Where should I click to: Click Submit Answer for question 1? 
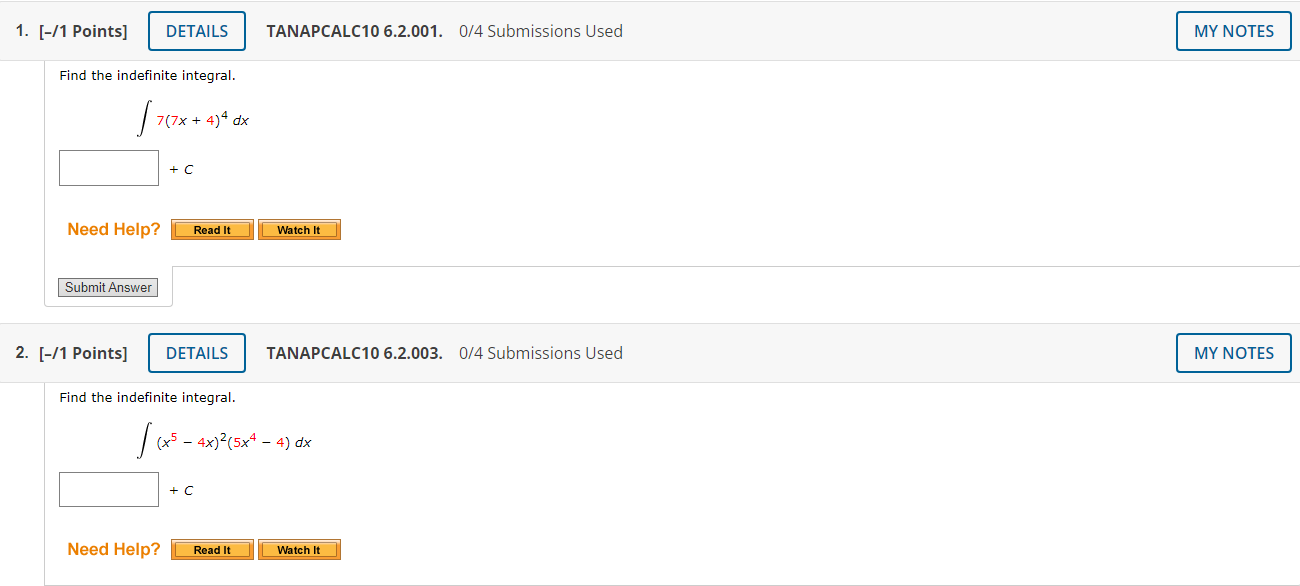107,287
